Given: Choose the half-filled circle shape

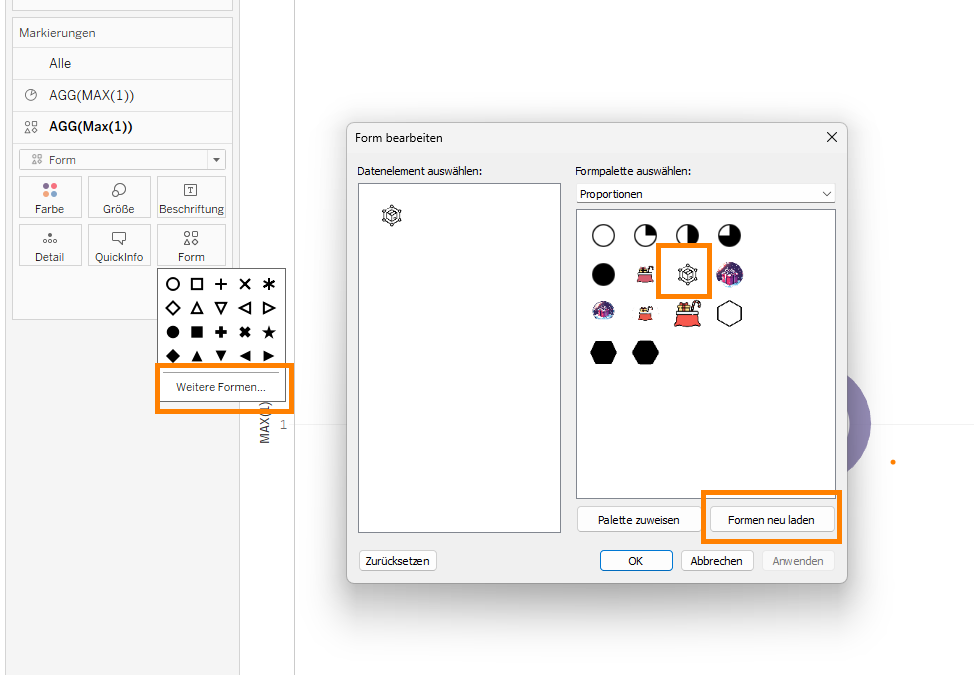Looking at the screenshot, I should coord(687,235).
